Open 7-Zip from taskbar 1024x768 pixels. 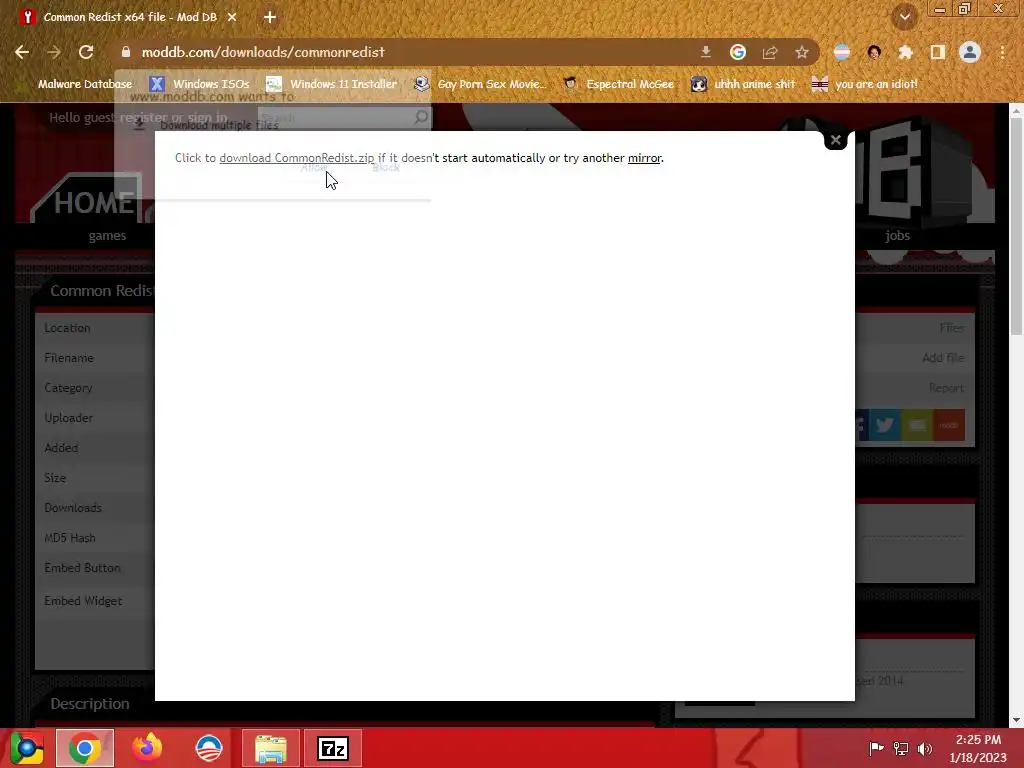[333, 748]
